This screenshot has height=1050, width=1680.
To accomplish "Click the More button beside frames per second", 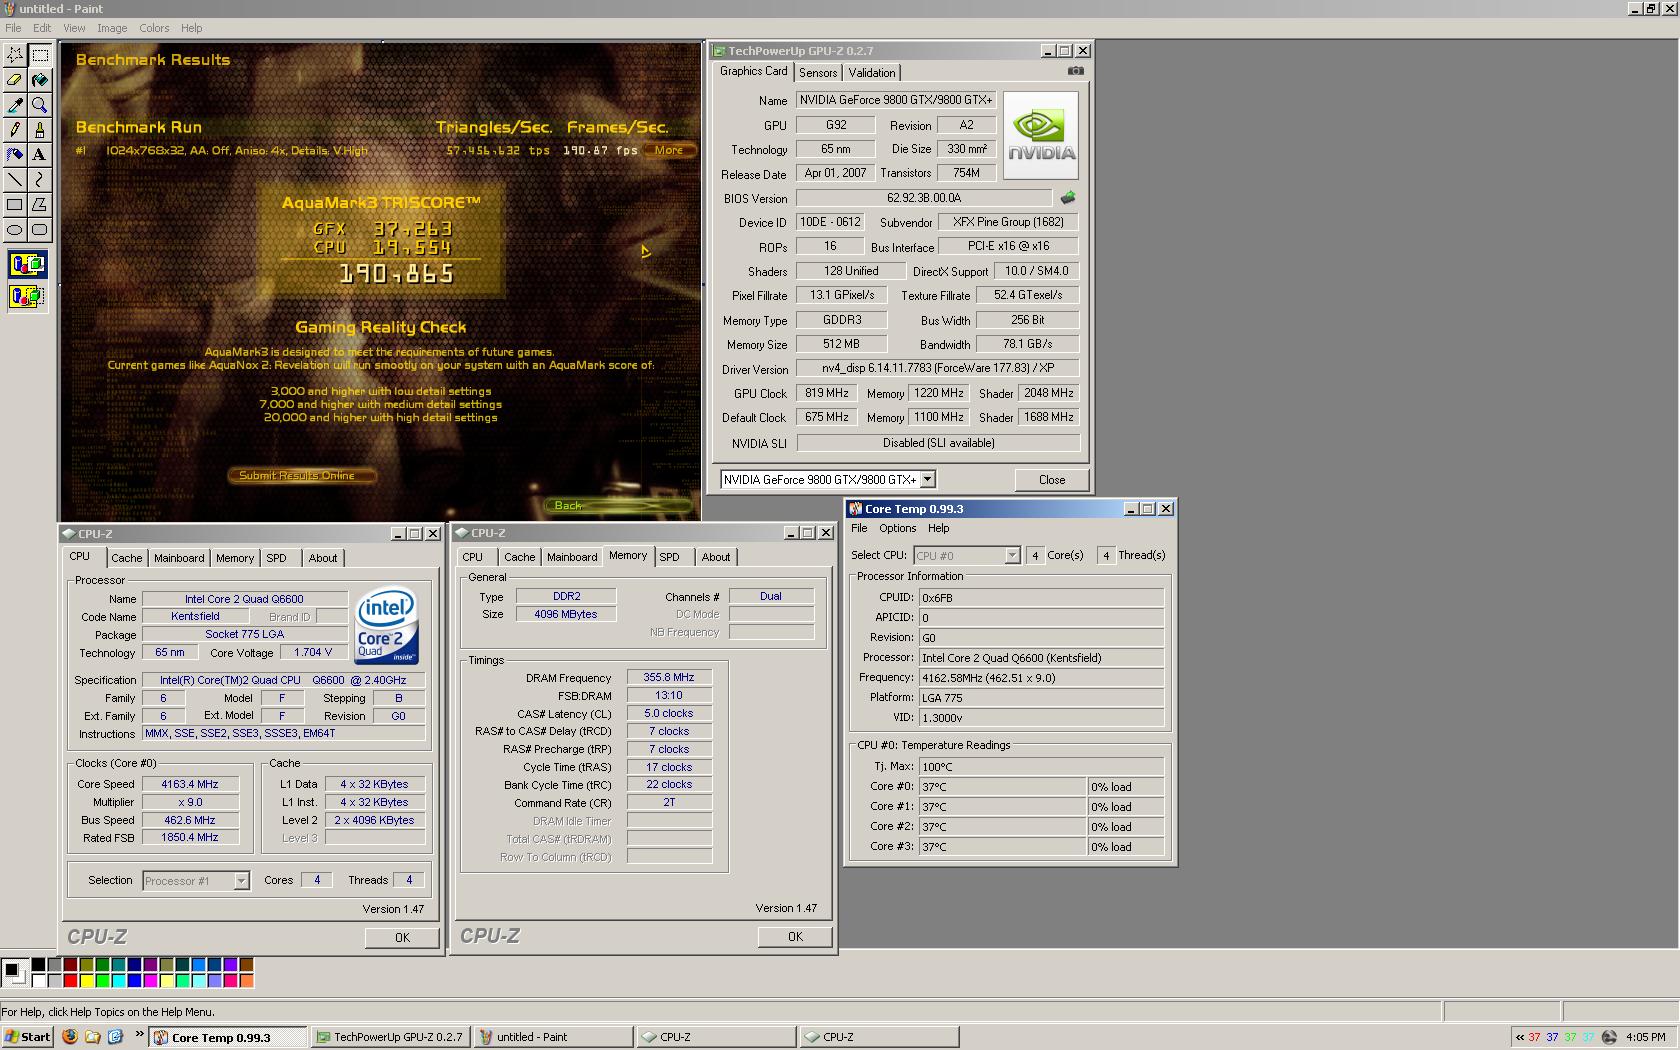I will pyautogui.click(x=669, y=150).
